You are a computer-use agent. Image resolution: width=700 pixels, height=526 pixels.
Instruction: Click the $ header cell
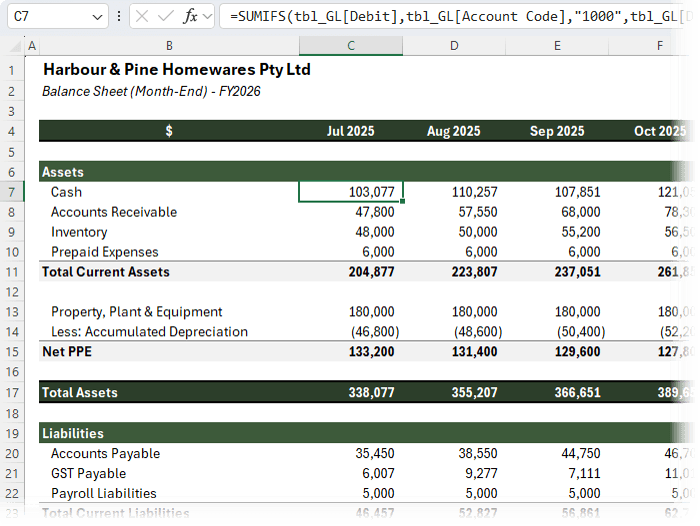coord(169,131)
